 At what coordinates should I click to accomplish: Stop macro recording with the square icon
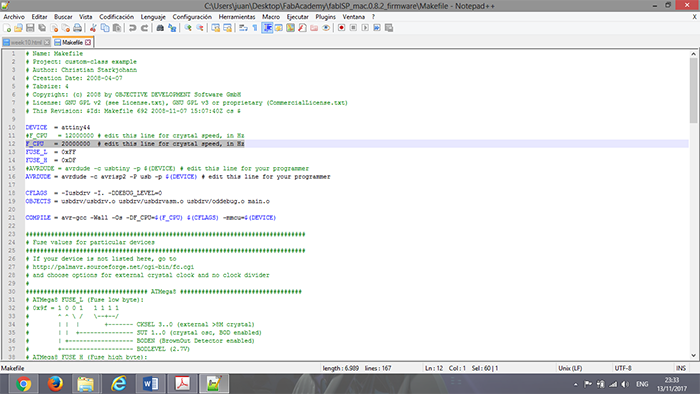click(x=353, y=28)
